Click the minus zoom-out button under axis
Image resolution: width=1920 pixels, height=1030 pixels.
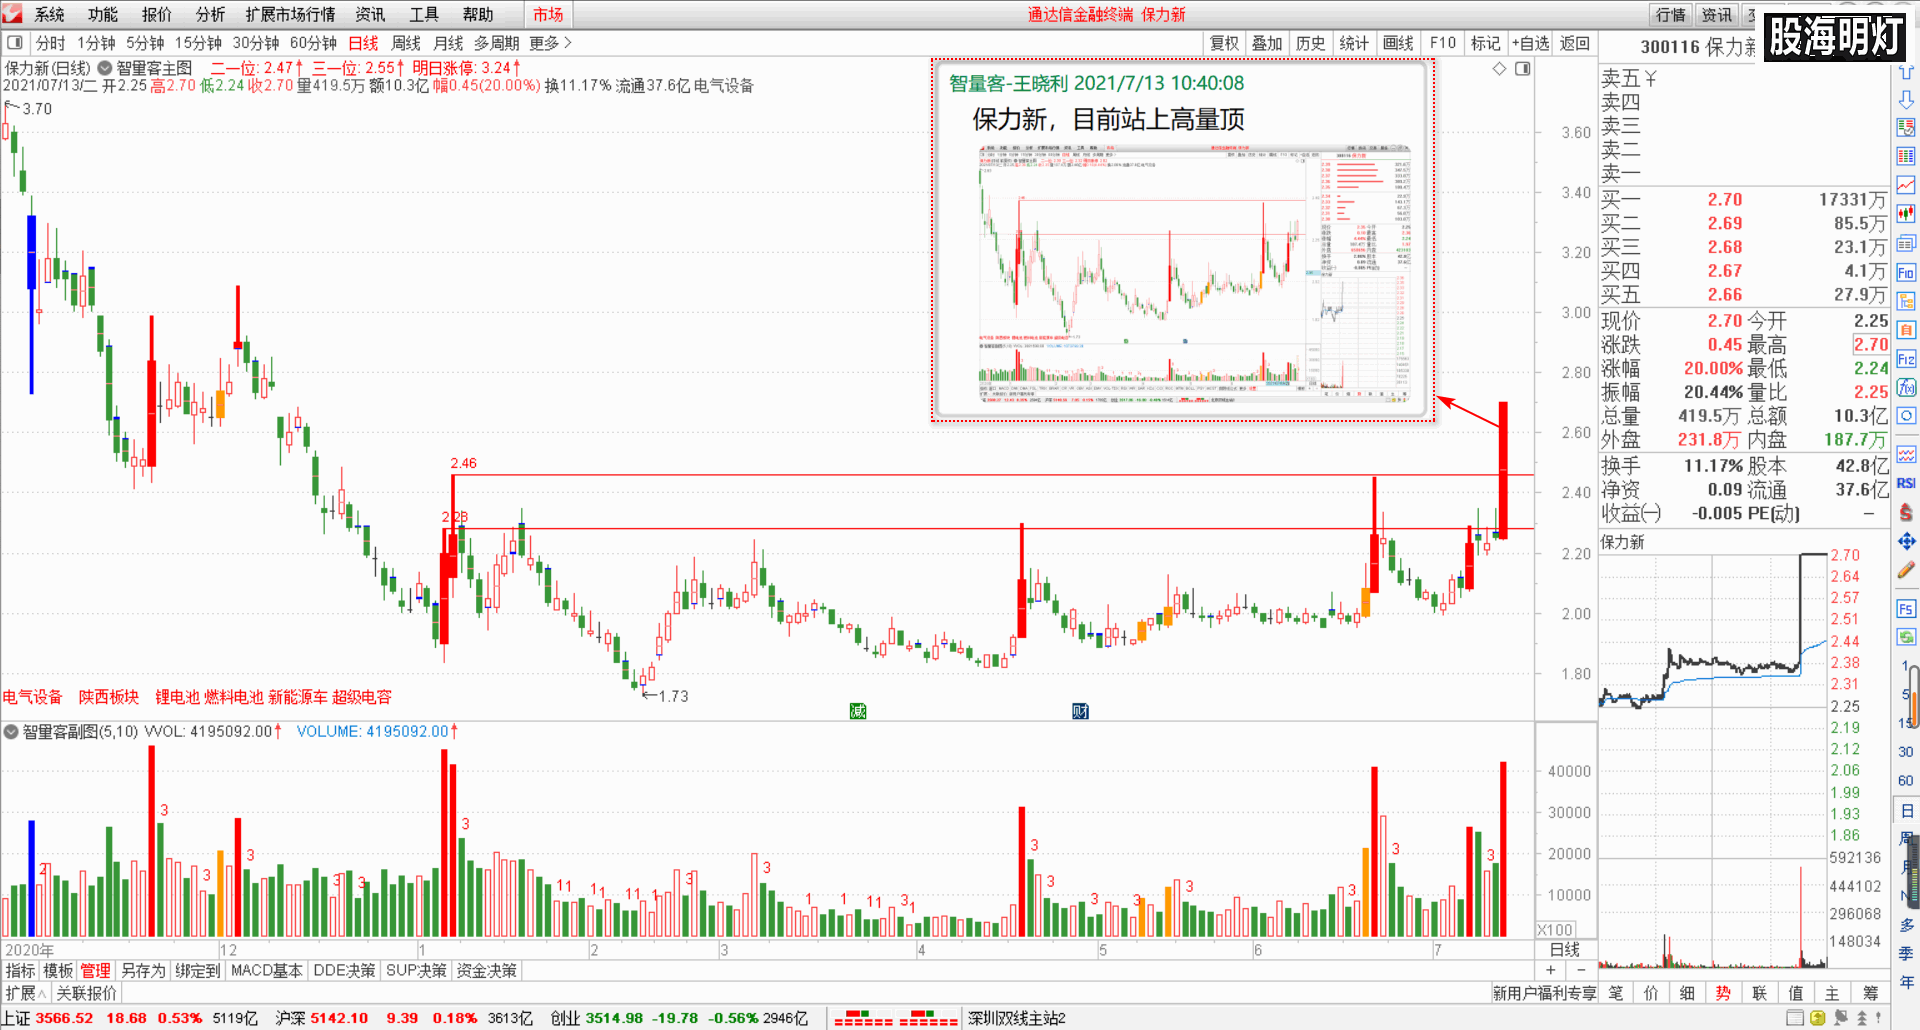click(1581, 969)
